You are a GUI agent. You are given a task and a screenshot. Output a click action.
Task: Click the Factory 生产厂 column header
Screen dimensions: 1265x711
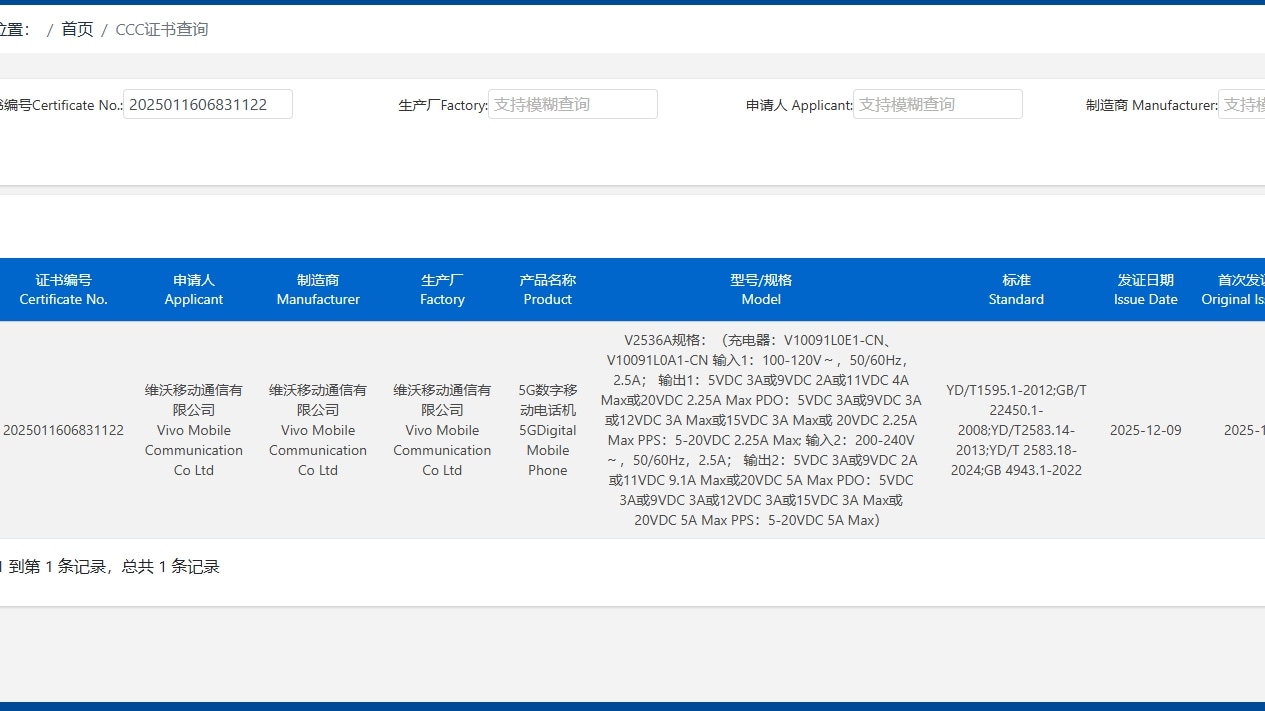(442, 289)
